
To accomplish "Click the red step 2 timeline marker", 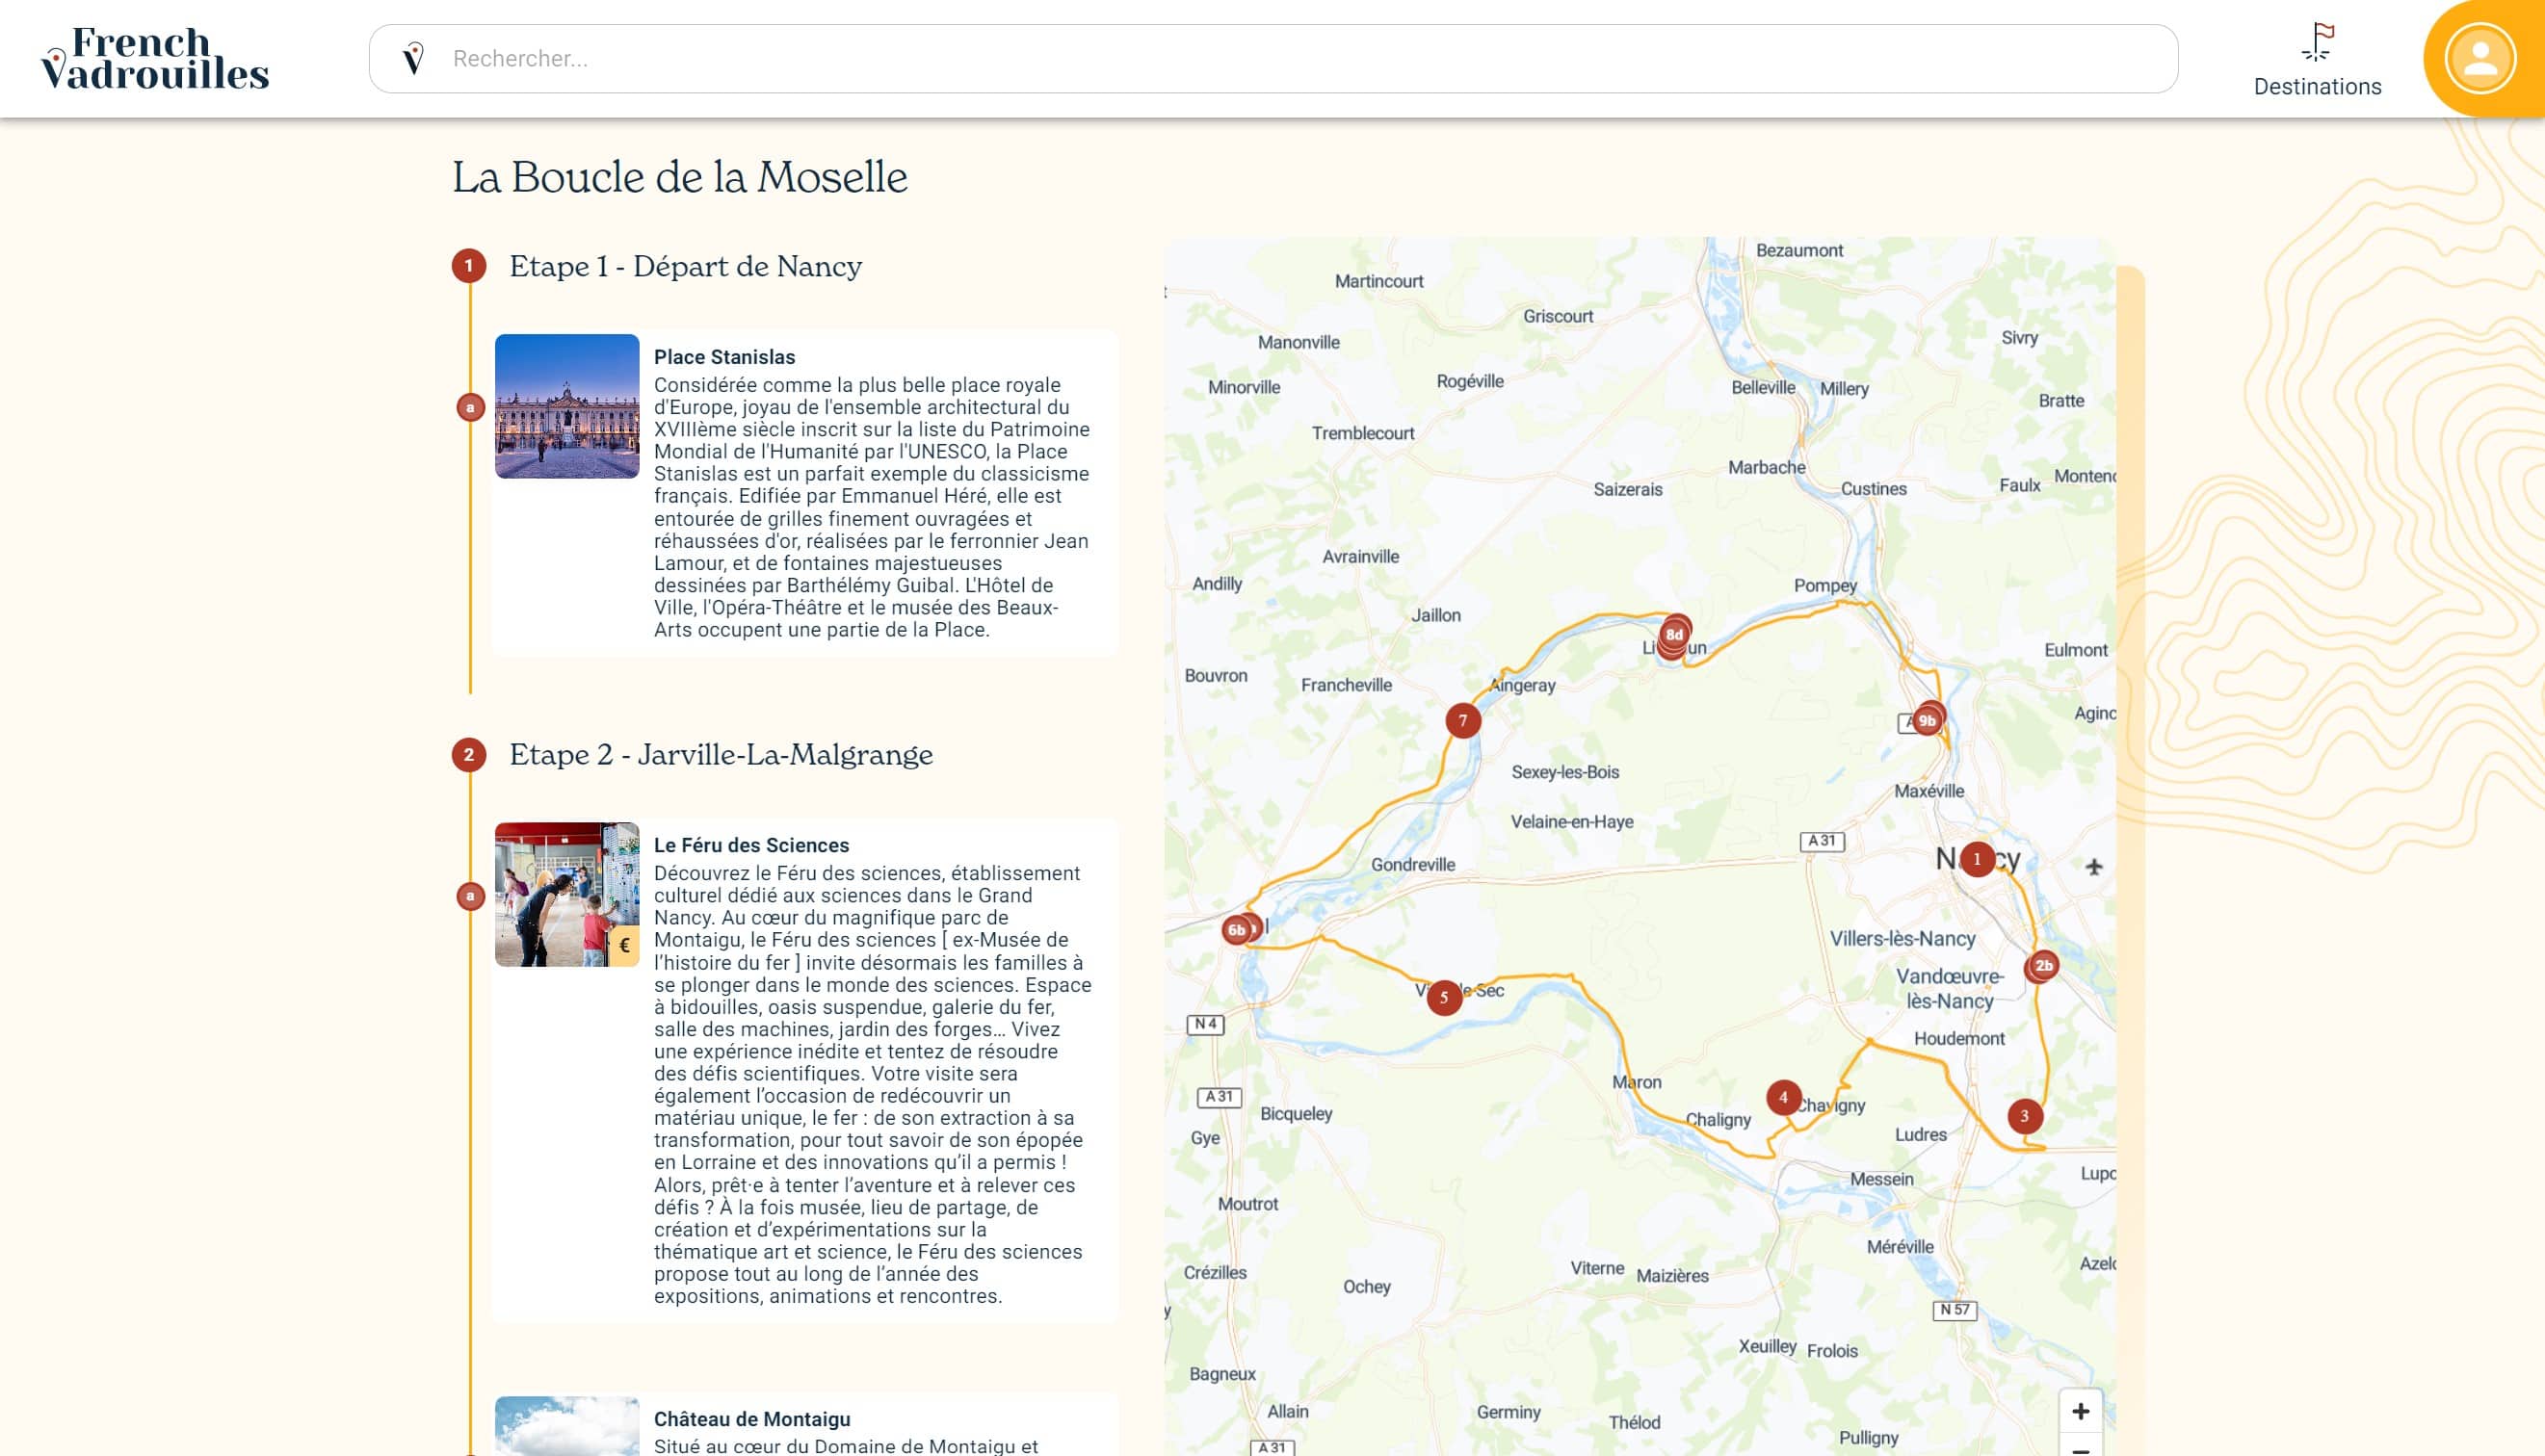I will [x=468, y=754].
